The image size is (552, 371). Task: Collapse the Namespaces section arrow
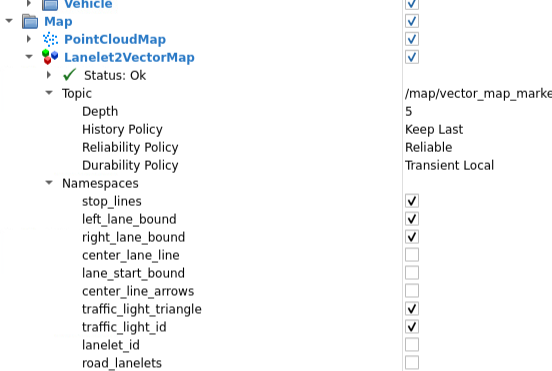point(49,183)
